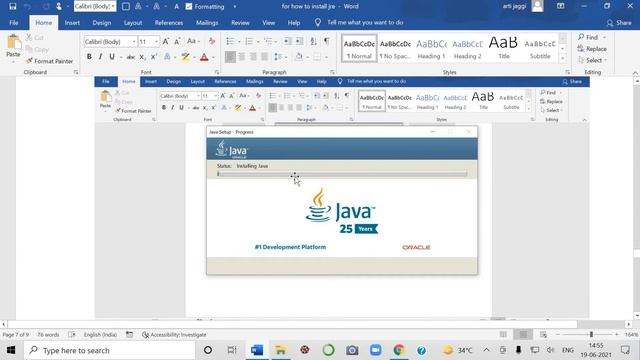Switch to the Mailings tab

207,23
